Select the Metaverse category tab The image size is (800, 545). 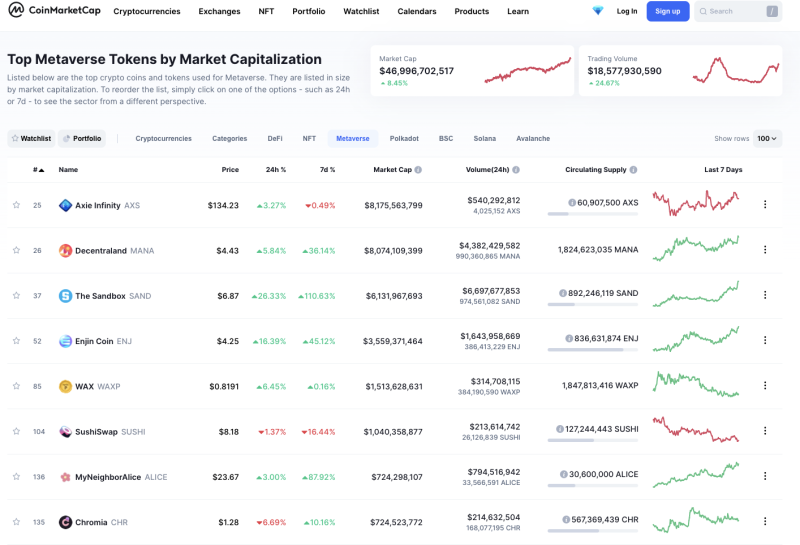click(x=353, y=138)
